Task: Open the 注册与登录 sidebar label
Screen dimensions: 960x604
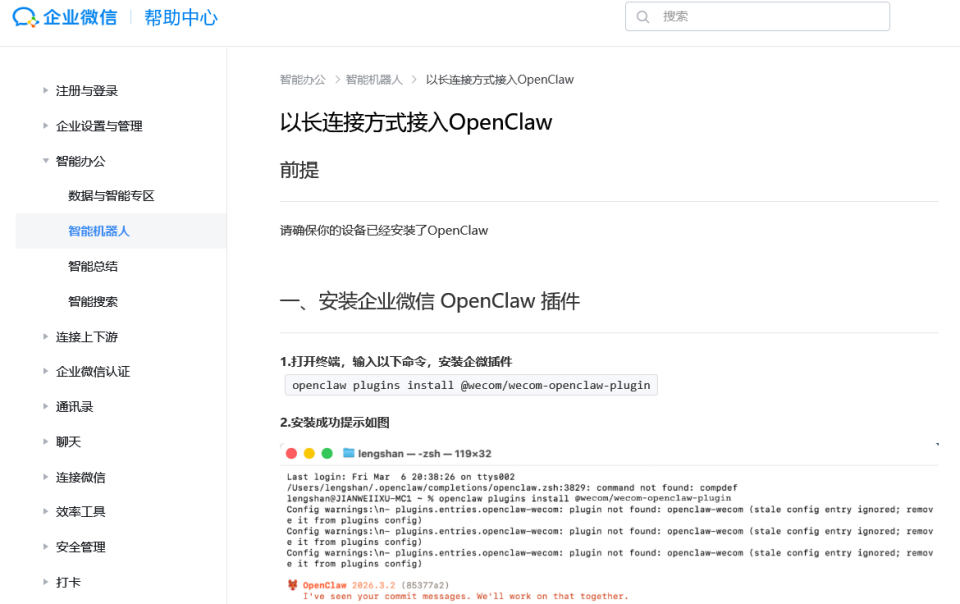Action: [x=86, y=91]
